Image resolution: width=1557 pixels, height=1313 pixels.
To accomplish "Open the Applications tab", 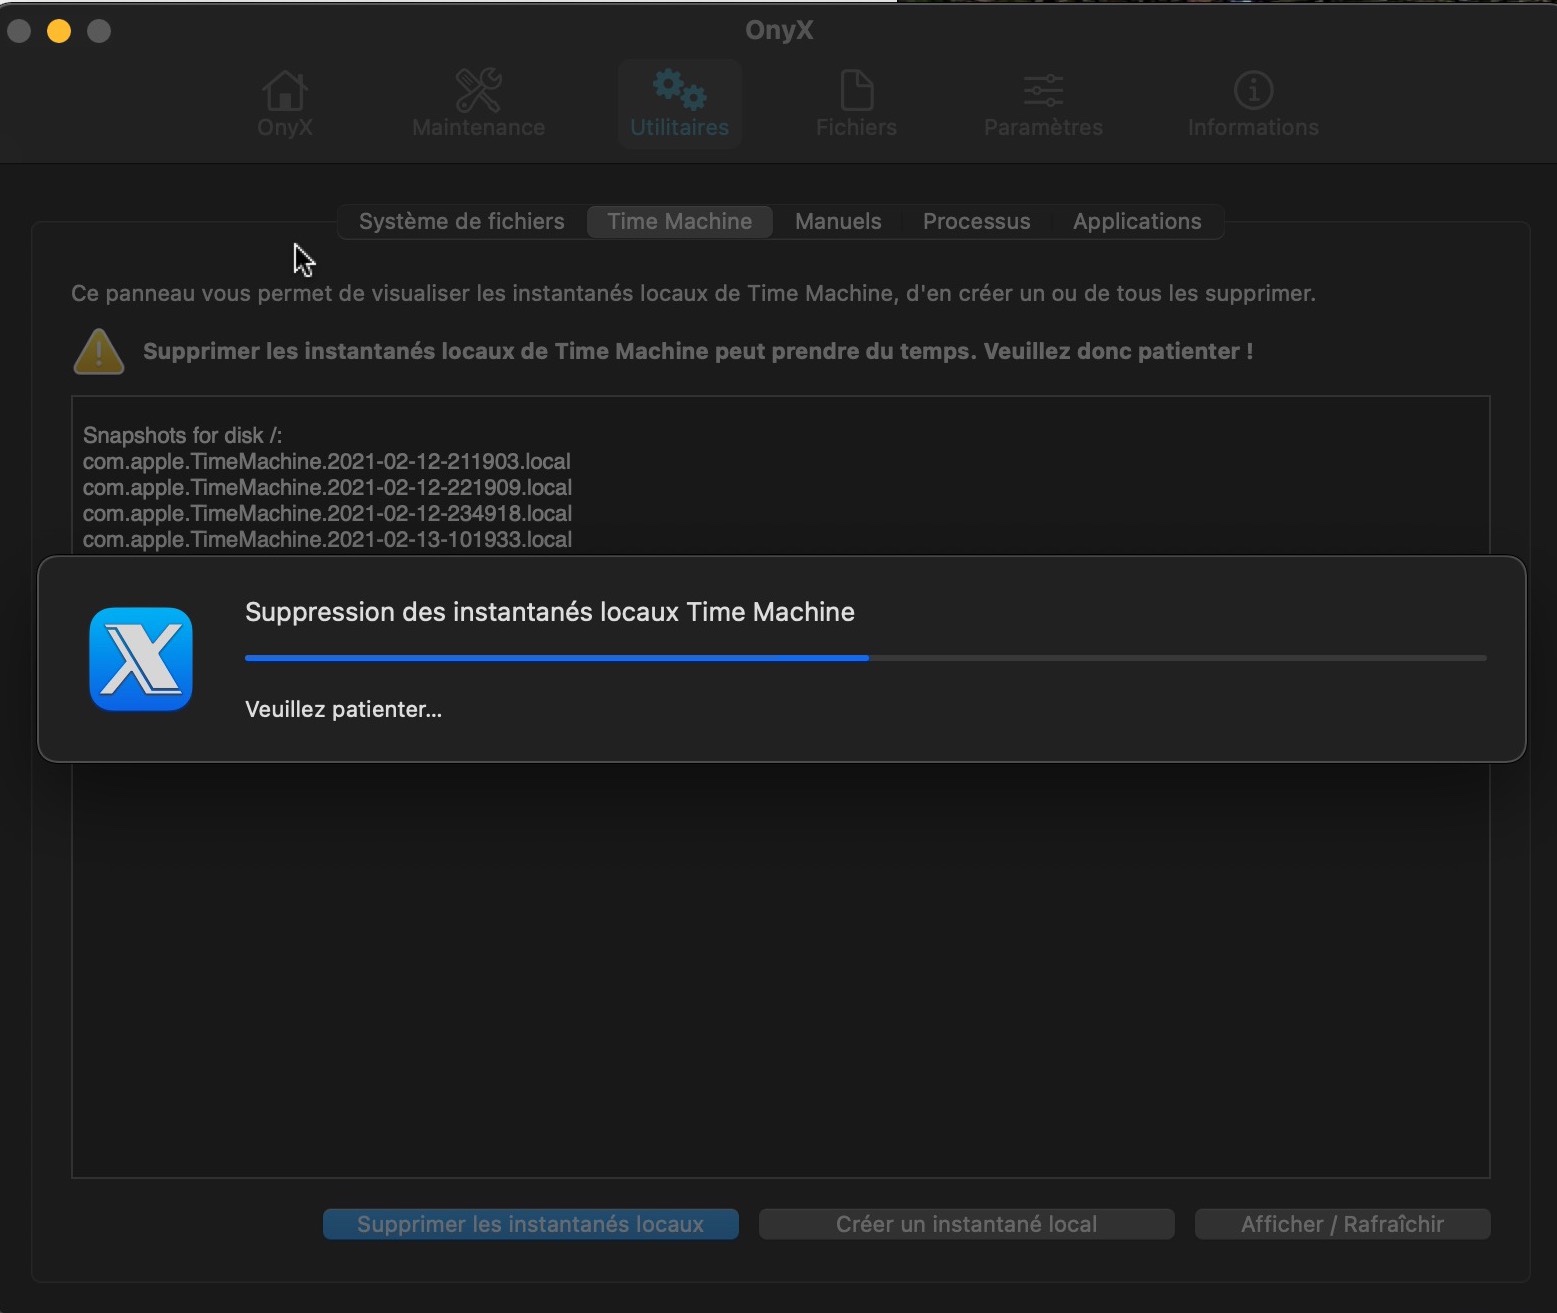I will pos(1137,221).
